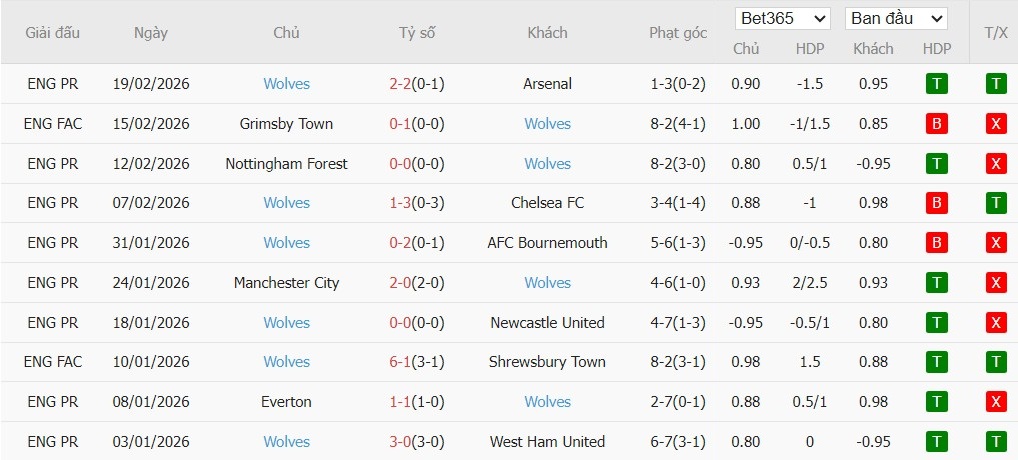The width and height of the screenshot is (1018, 460).
Task: Click green T T/X badge in West Ham row
Action: tap(995, 442)
